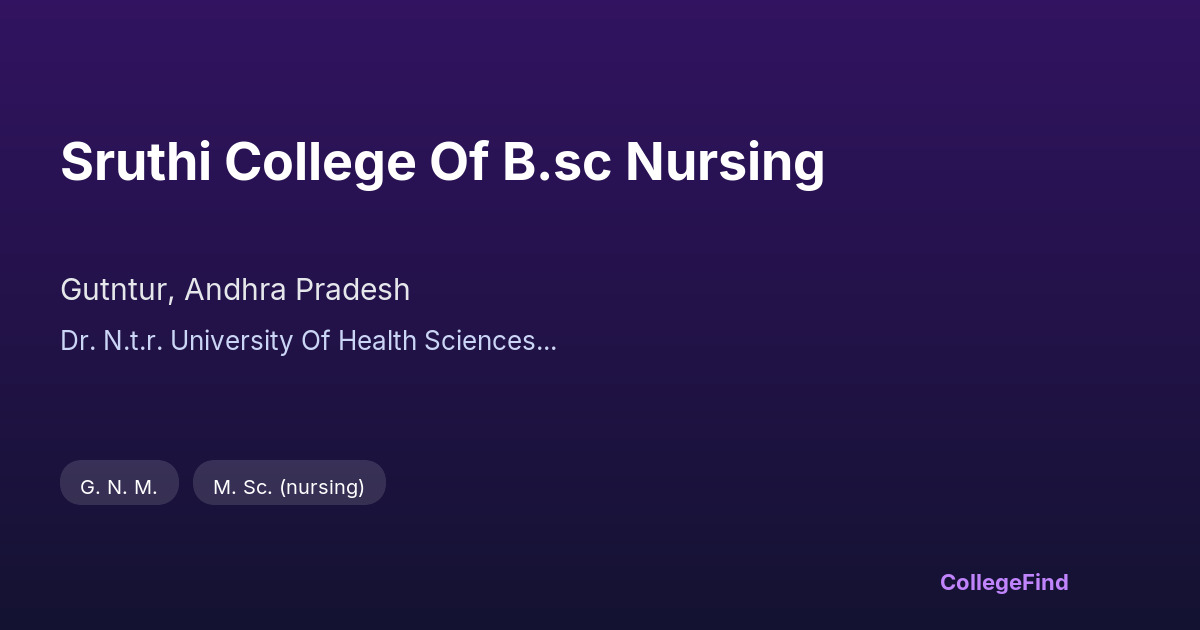The height and width of the screenshot is (630, 1200).
Task: Open the CollegeFind brand logo
Action: [1003, 582]
